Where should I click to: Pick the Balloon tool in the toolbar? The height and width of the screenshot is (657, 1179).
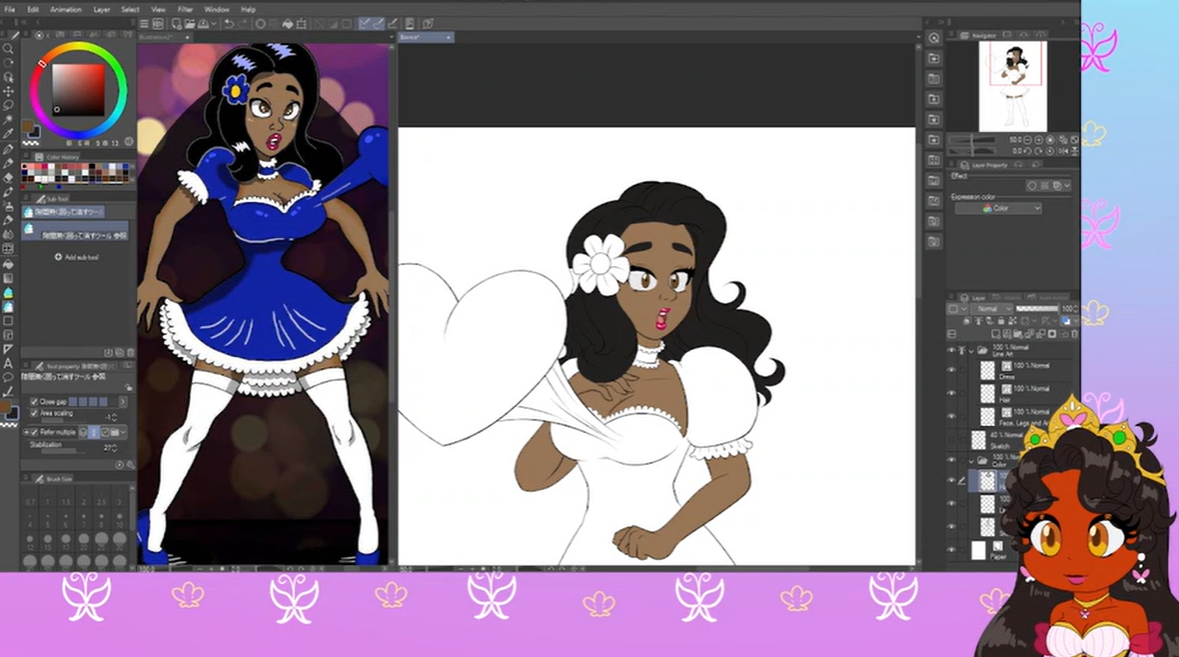pos(8,378)
